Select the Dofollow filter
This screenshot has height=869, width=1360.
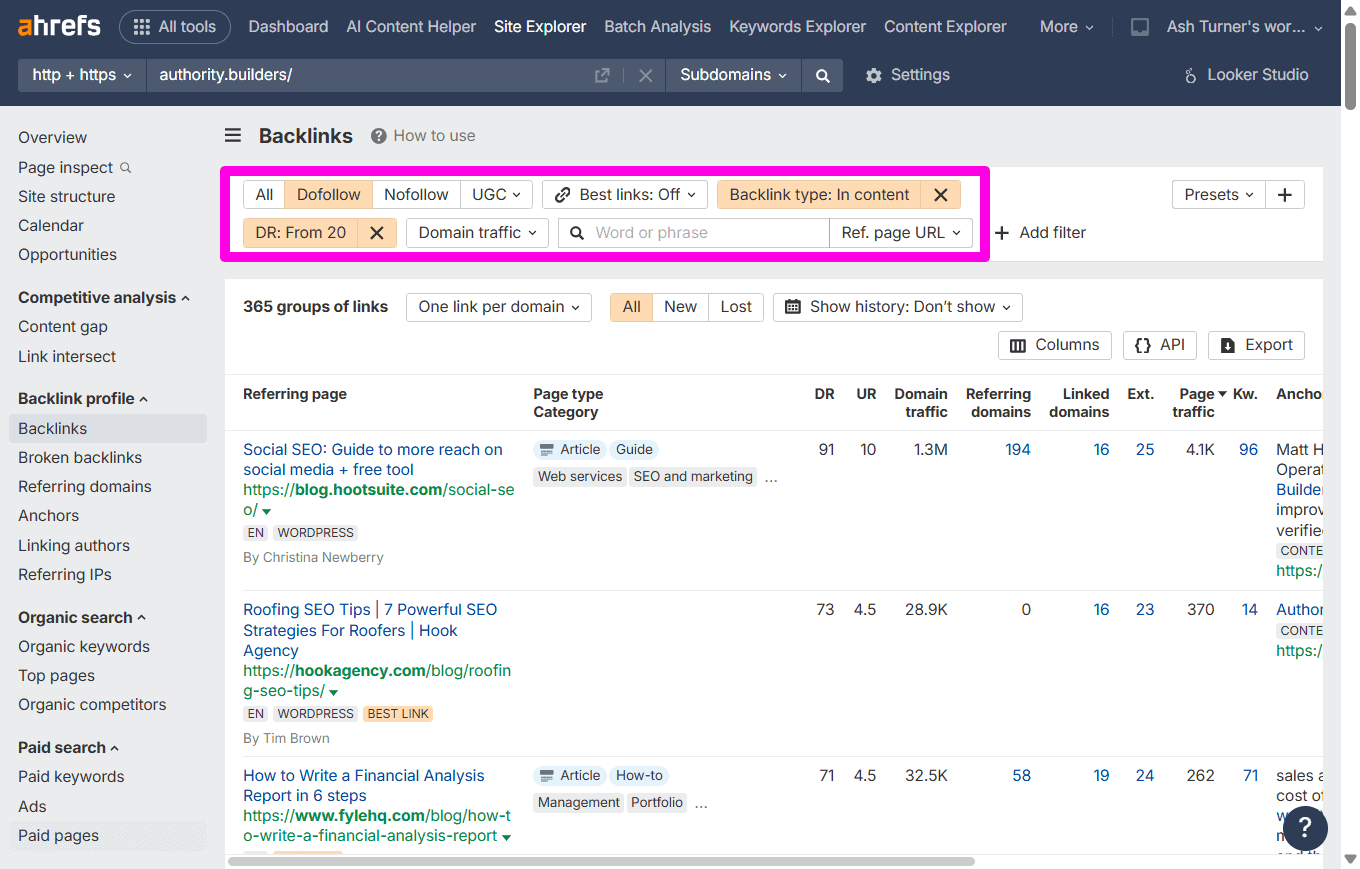coord(329,195)
